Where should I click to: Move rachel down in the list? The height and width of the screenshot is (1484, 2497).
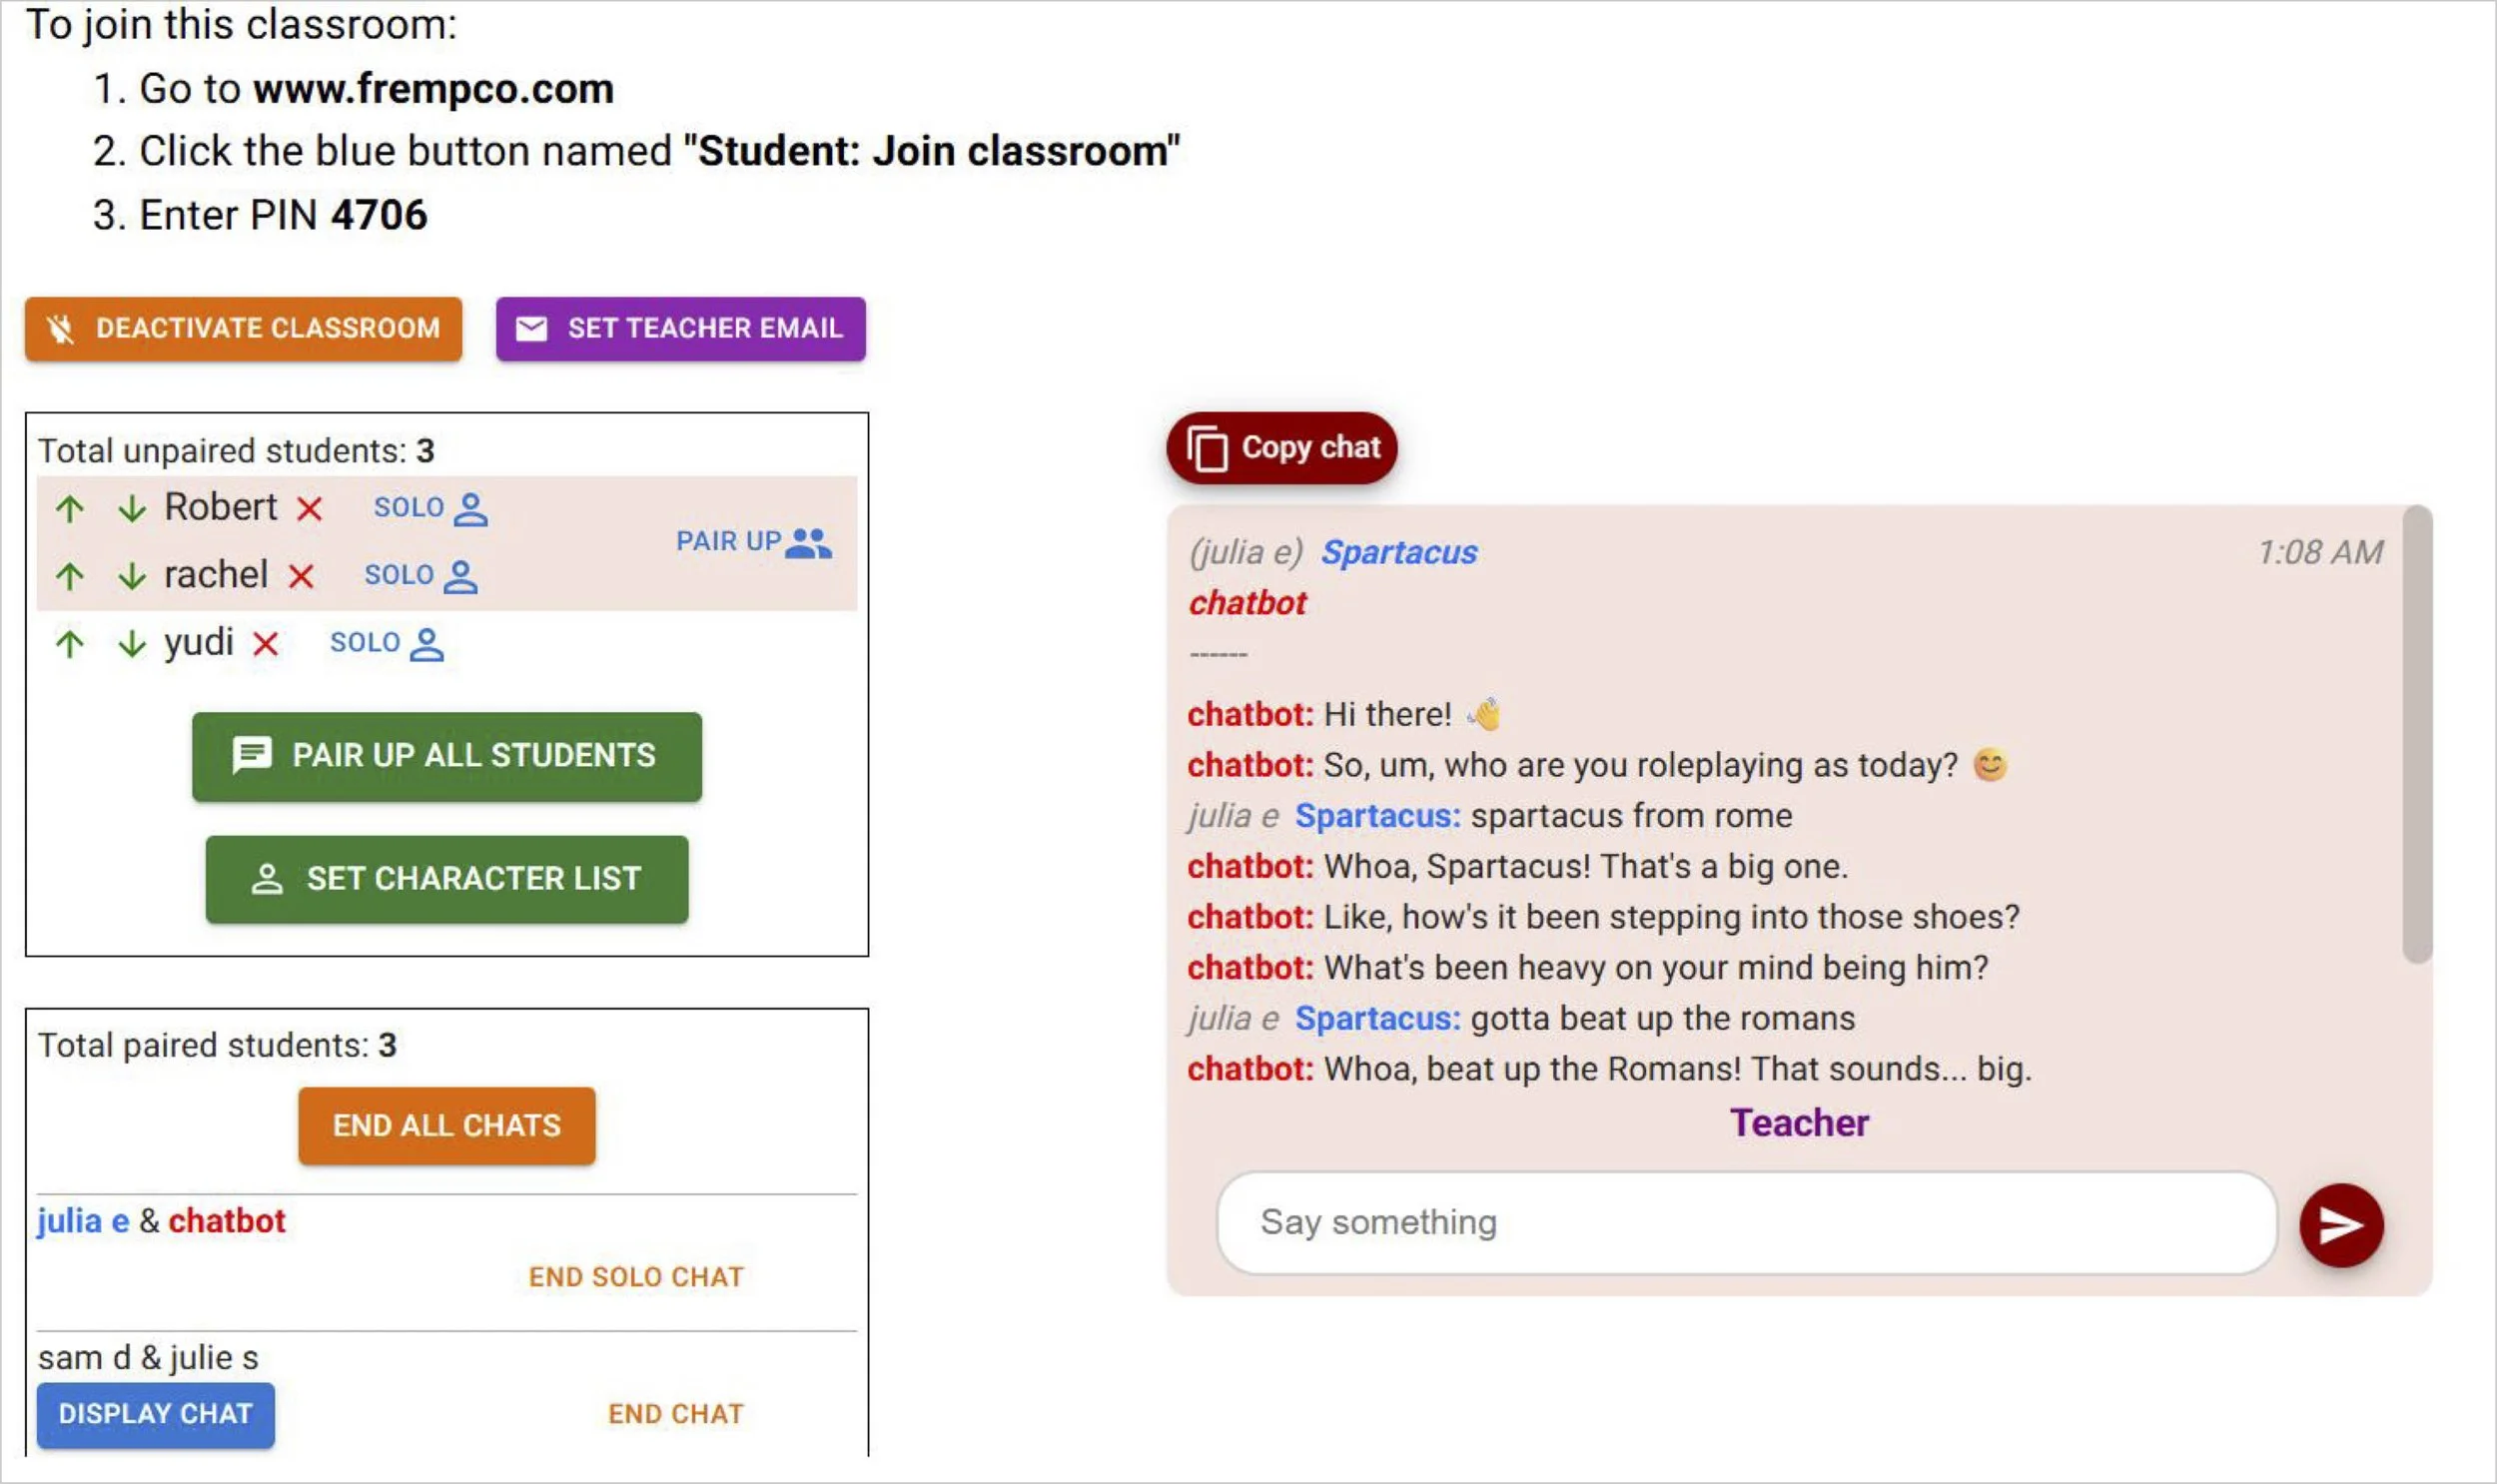pos(132,576)
